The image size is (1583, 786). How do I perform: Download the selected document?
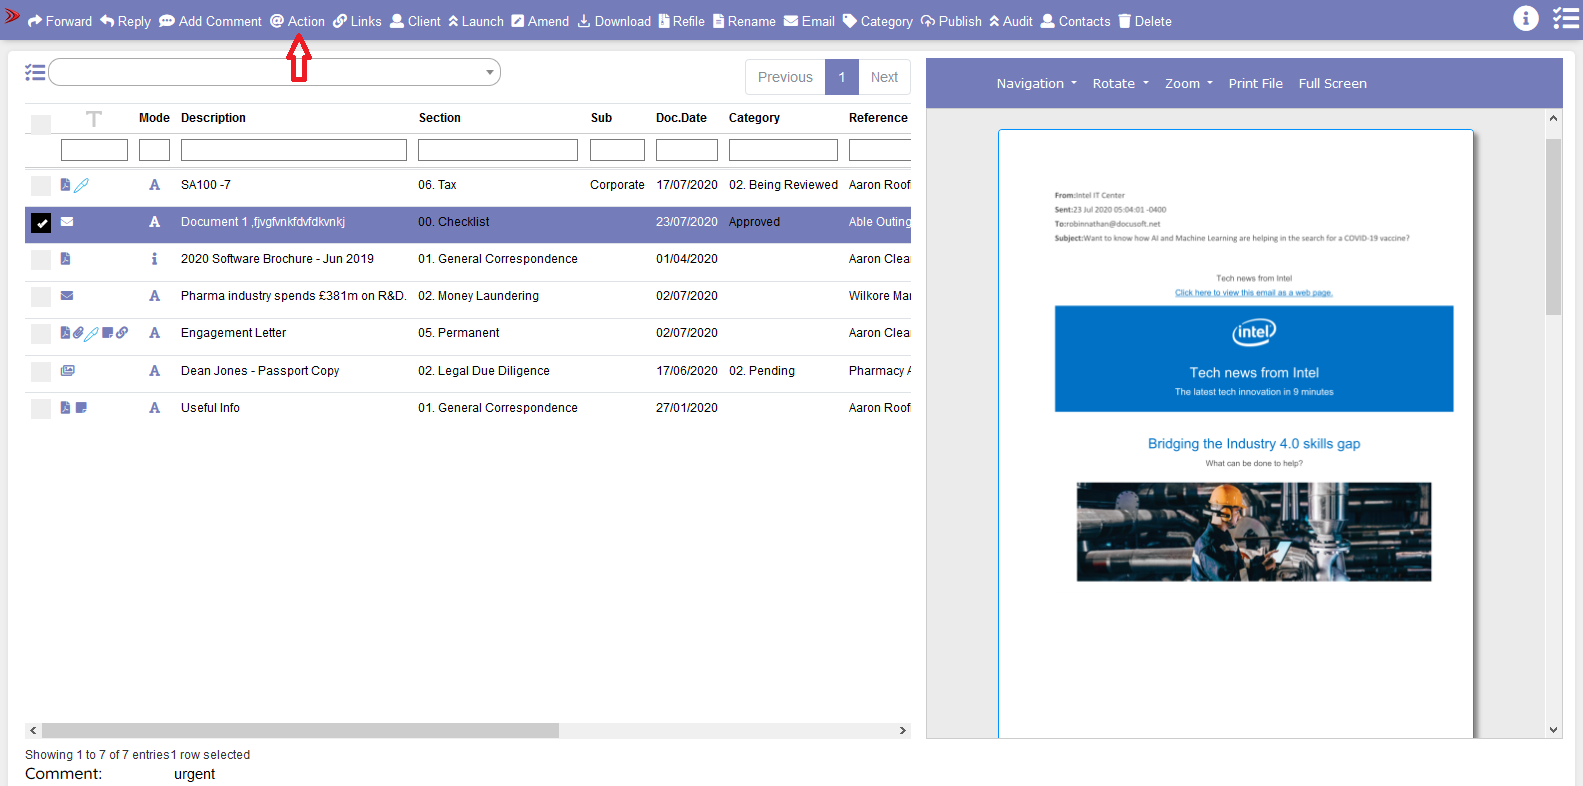click(614, 21)
